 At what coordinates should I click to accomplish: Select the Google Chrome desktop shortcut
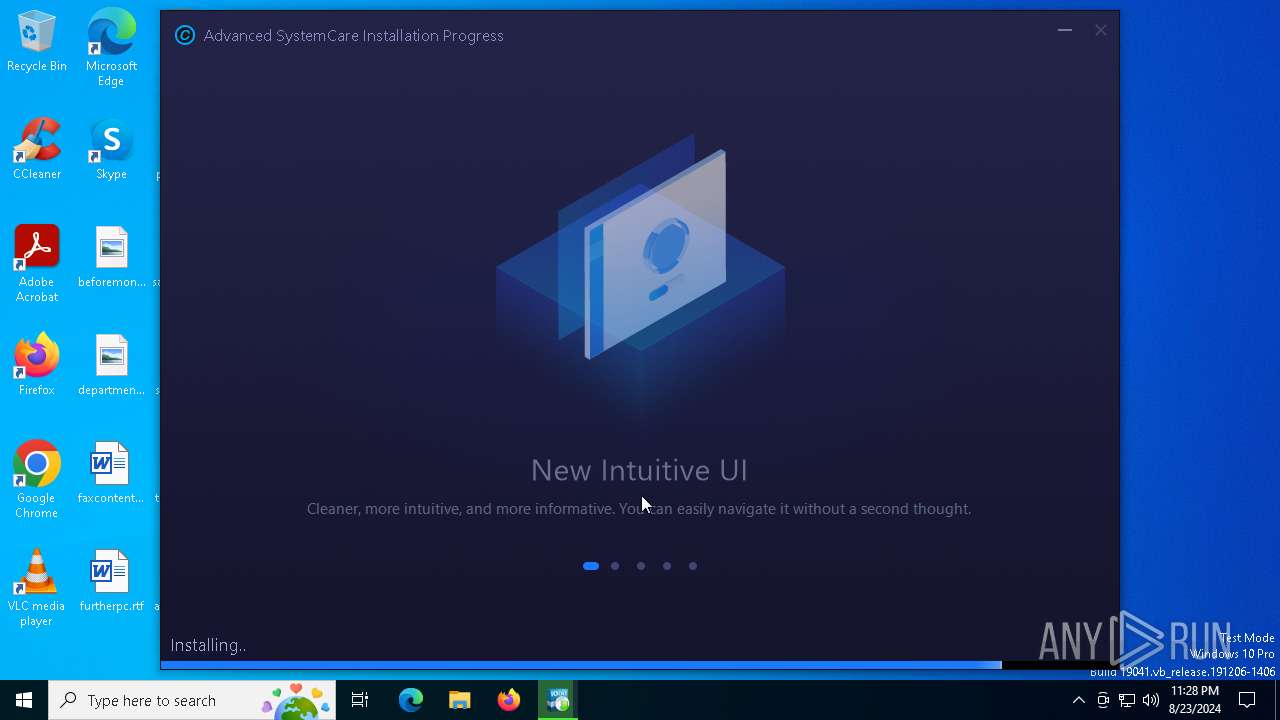click(37, 480)
